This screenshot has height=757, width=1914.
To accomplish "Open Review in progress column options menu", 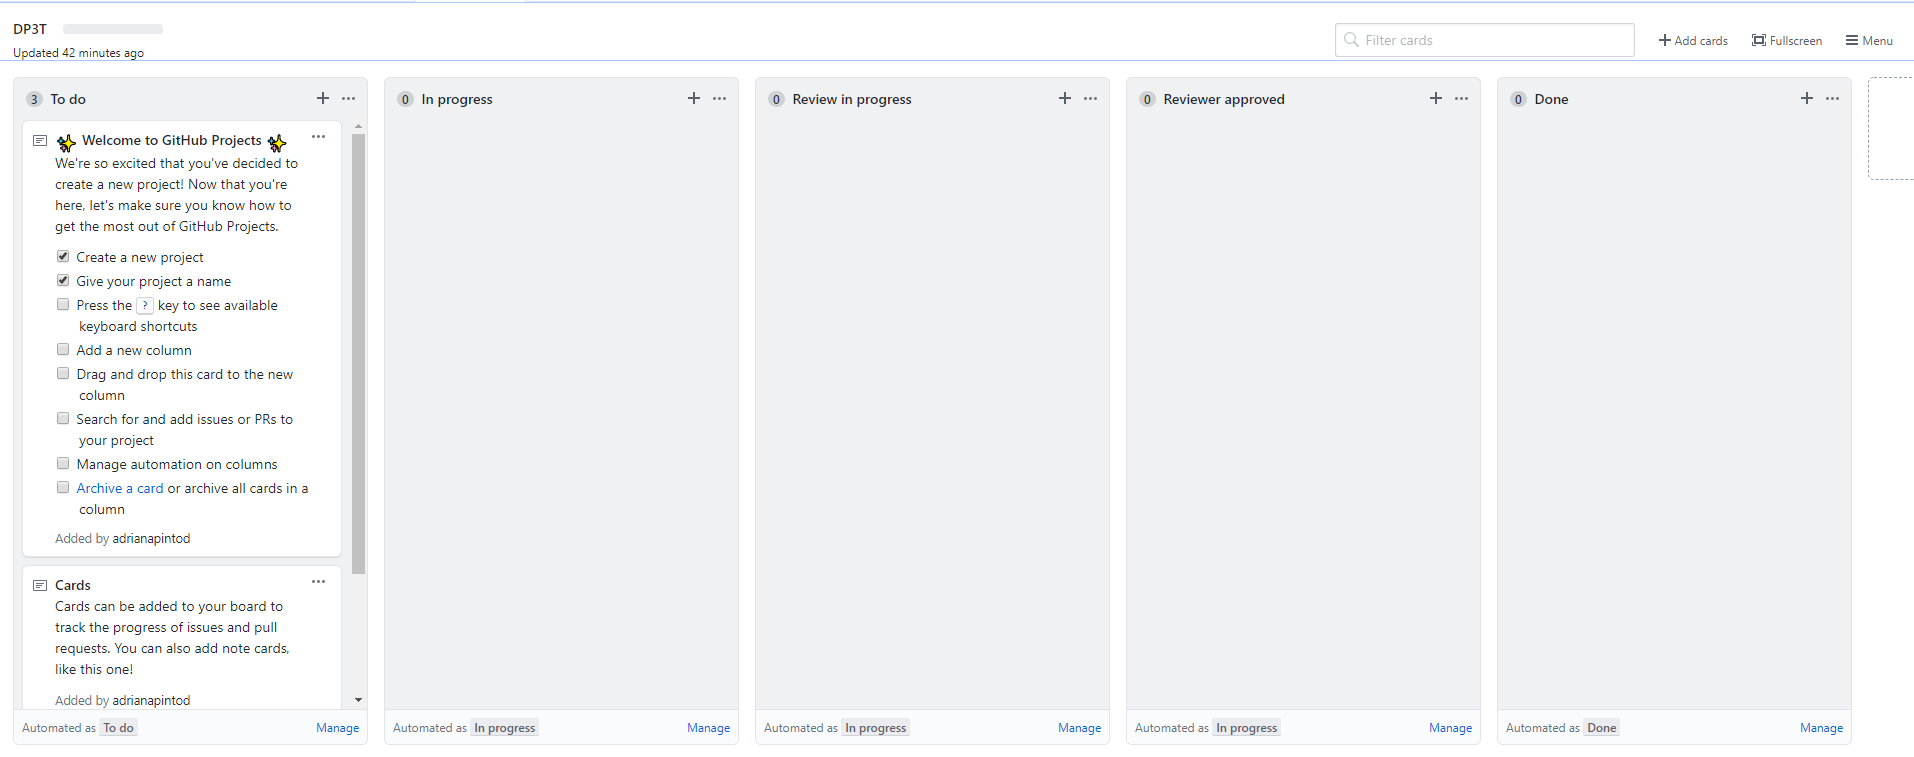I will (1090, 98).
